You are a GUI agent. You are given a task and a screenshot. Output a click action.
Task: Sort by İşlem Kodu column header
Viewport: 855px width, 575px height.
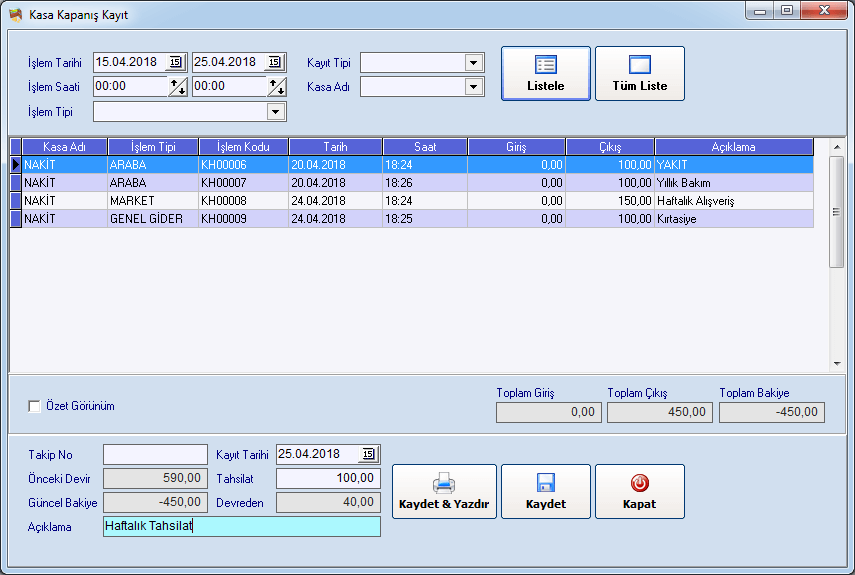tap(243, 147)
